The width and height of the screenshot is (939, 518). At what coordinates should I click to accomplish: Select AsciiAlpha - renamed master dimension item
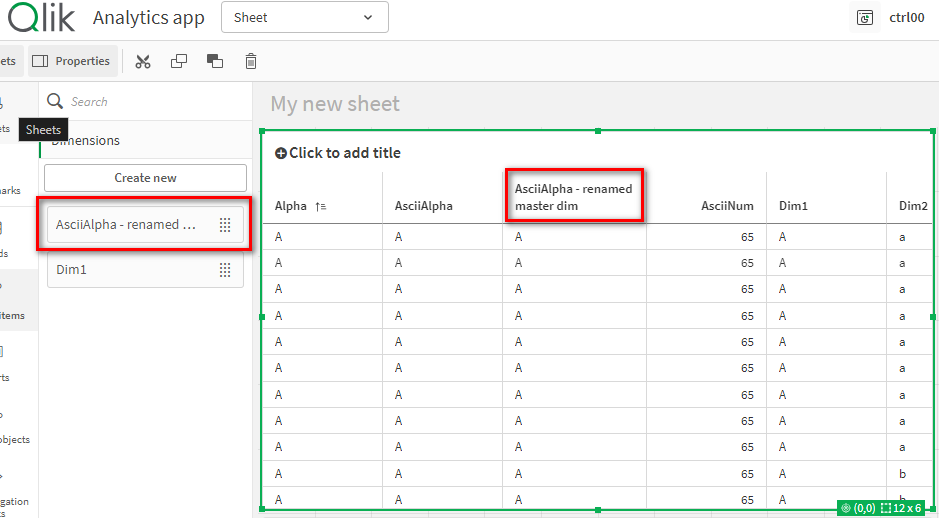pos(125,225)
